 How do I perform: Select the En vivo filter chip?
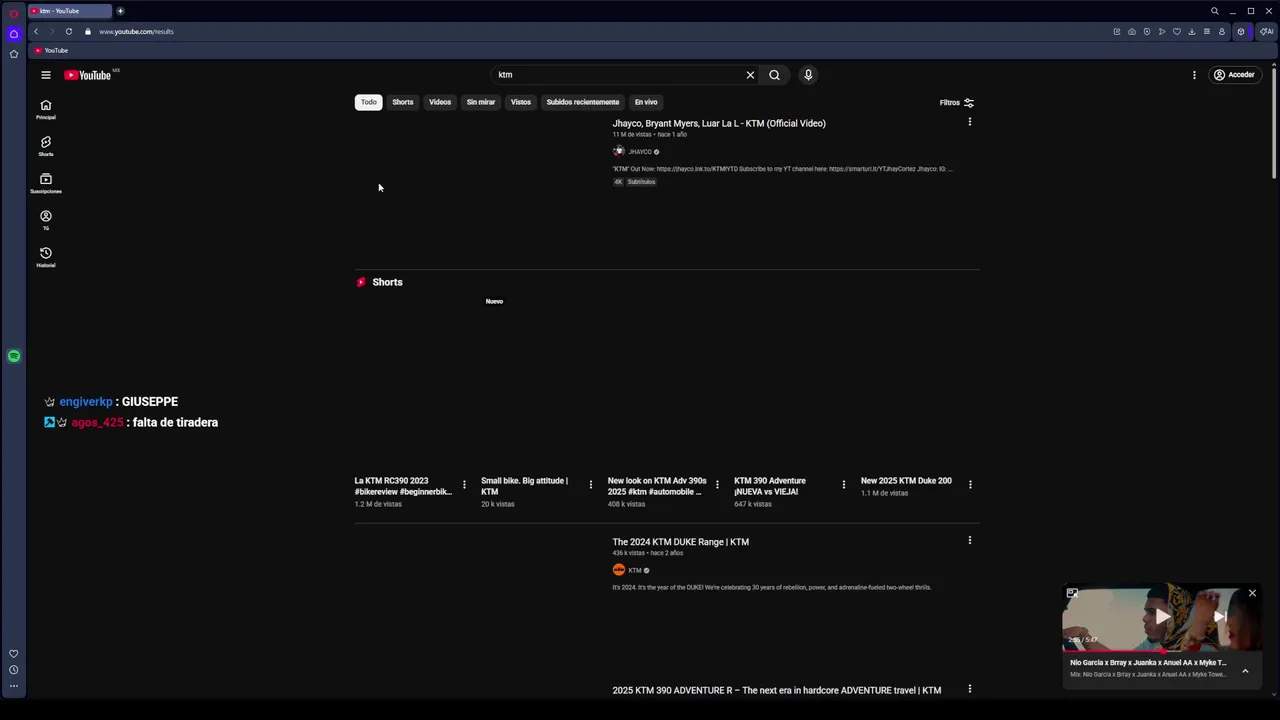(x=646, y=102)
